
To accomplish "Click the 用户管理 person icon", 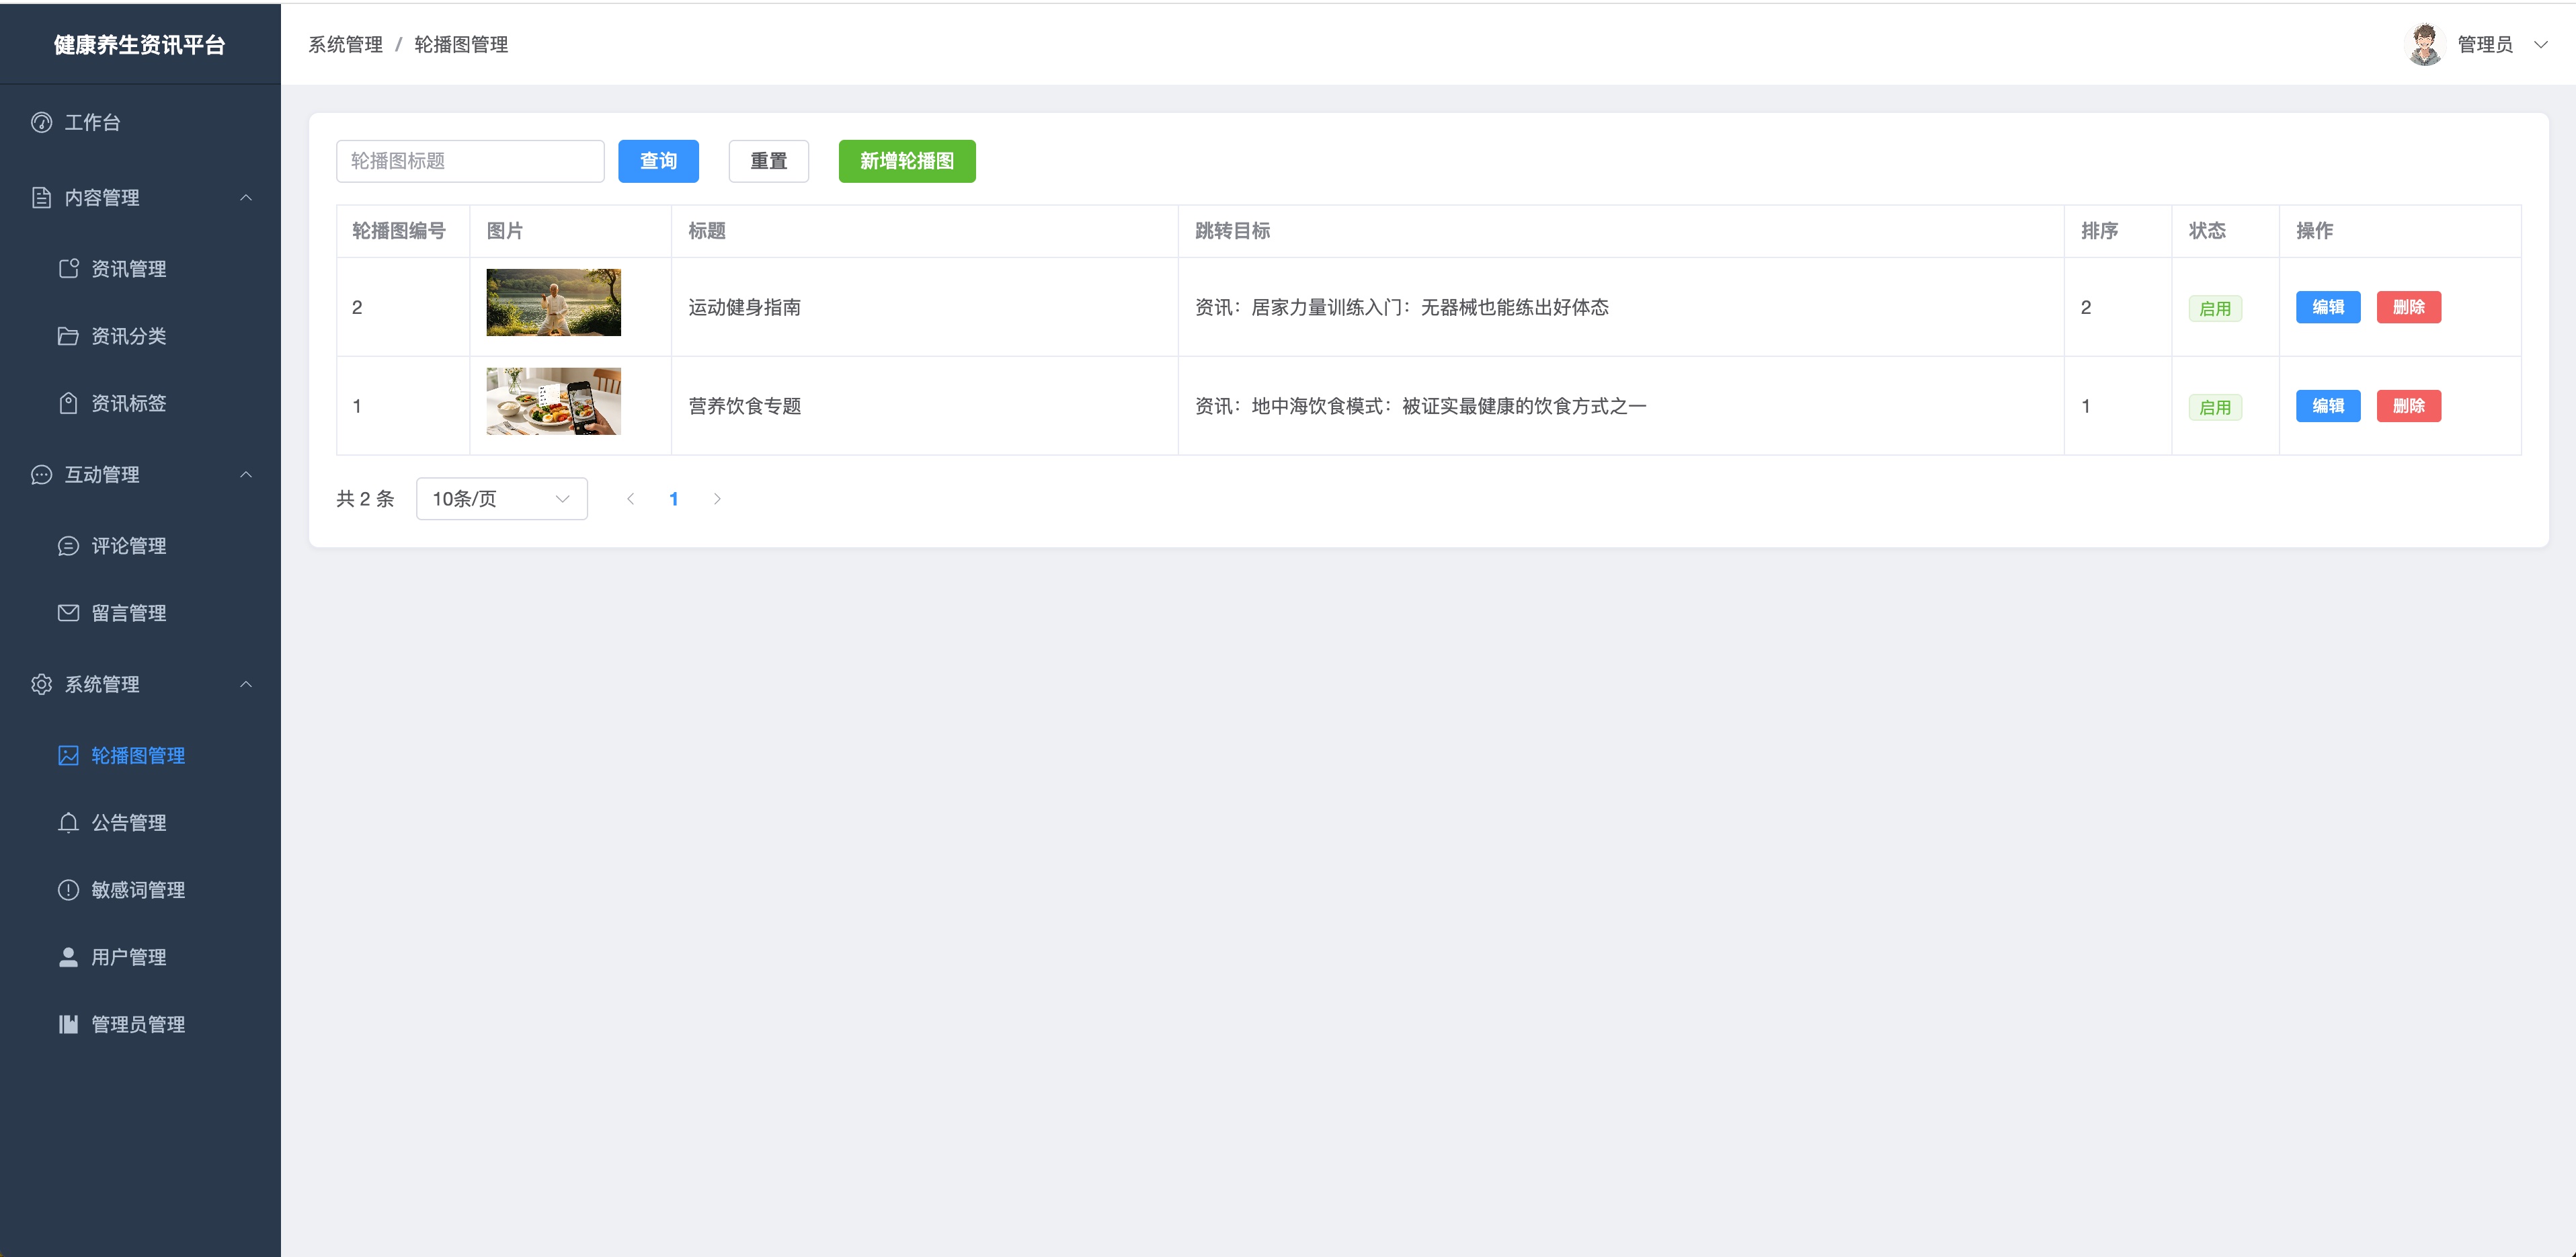I will [x=68, y=957].
